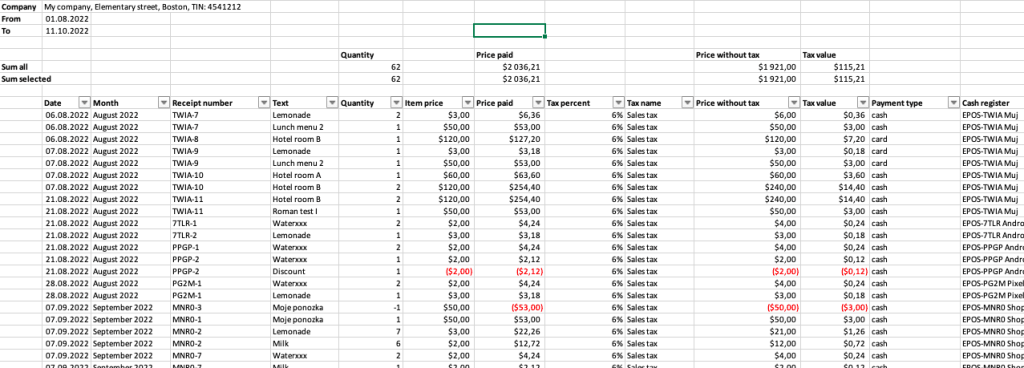Open the Tax percent filter dropdown

click(x=618, y=103)
